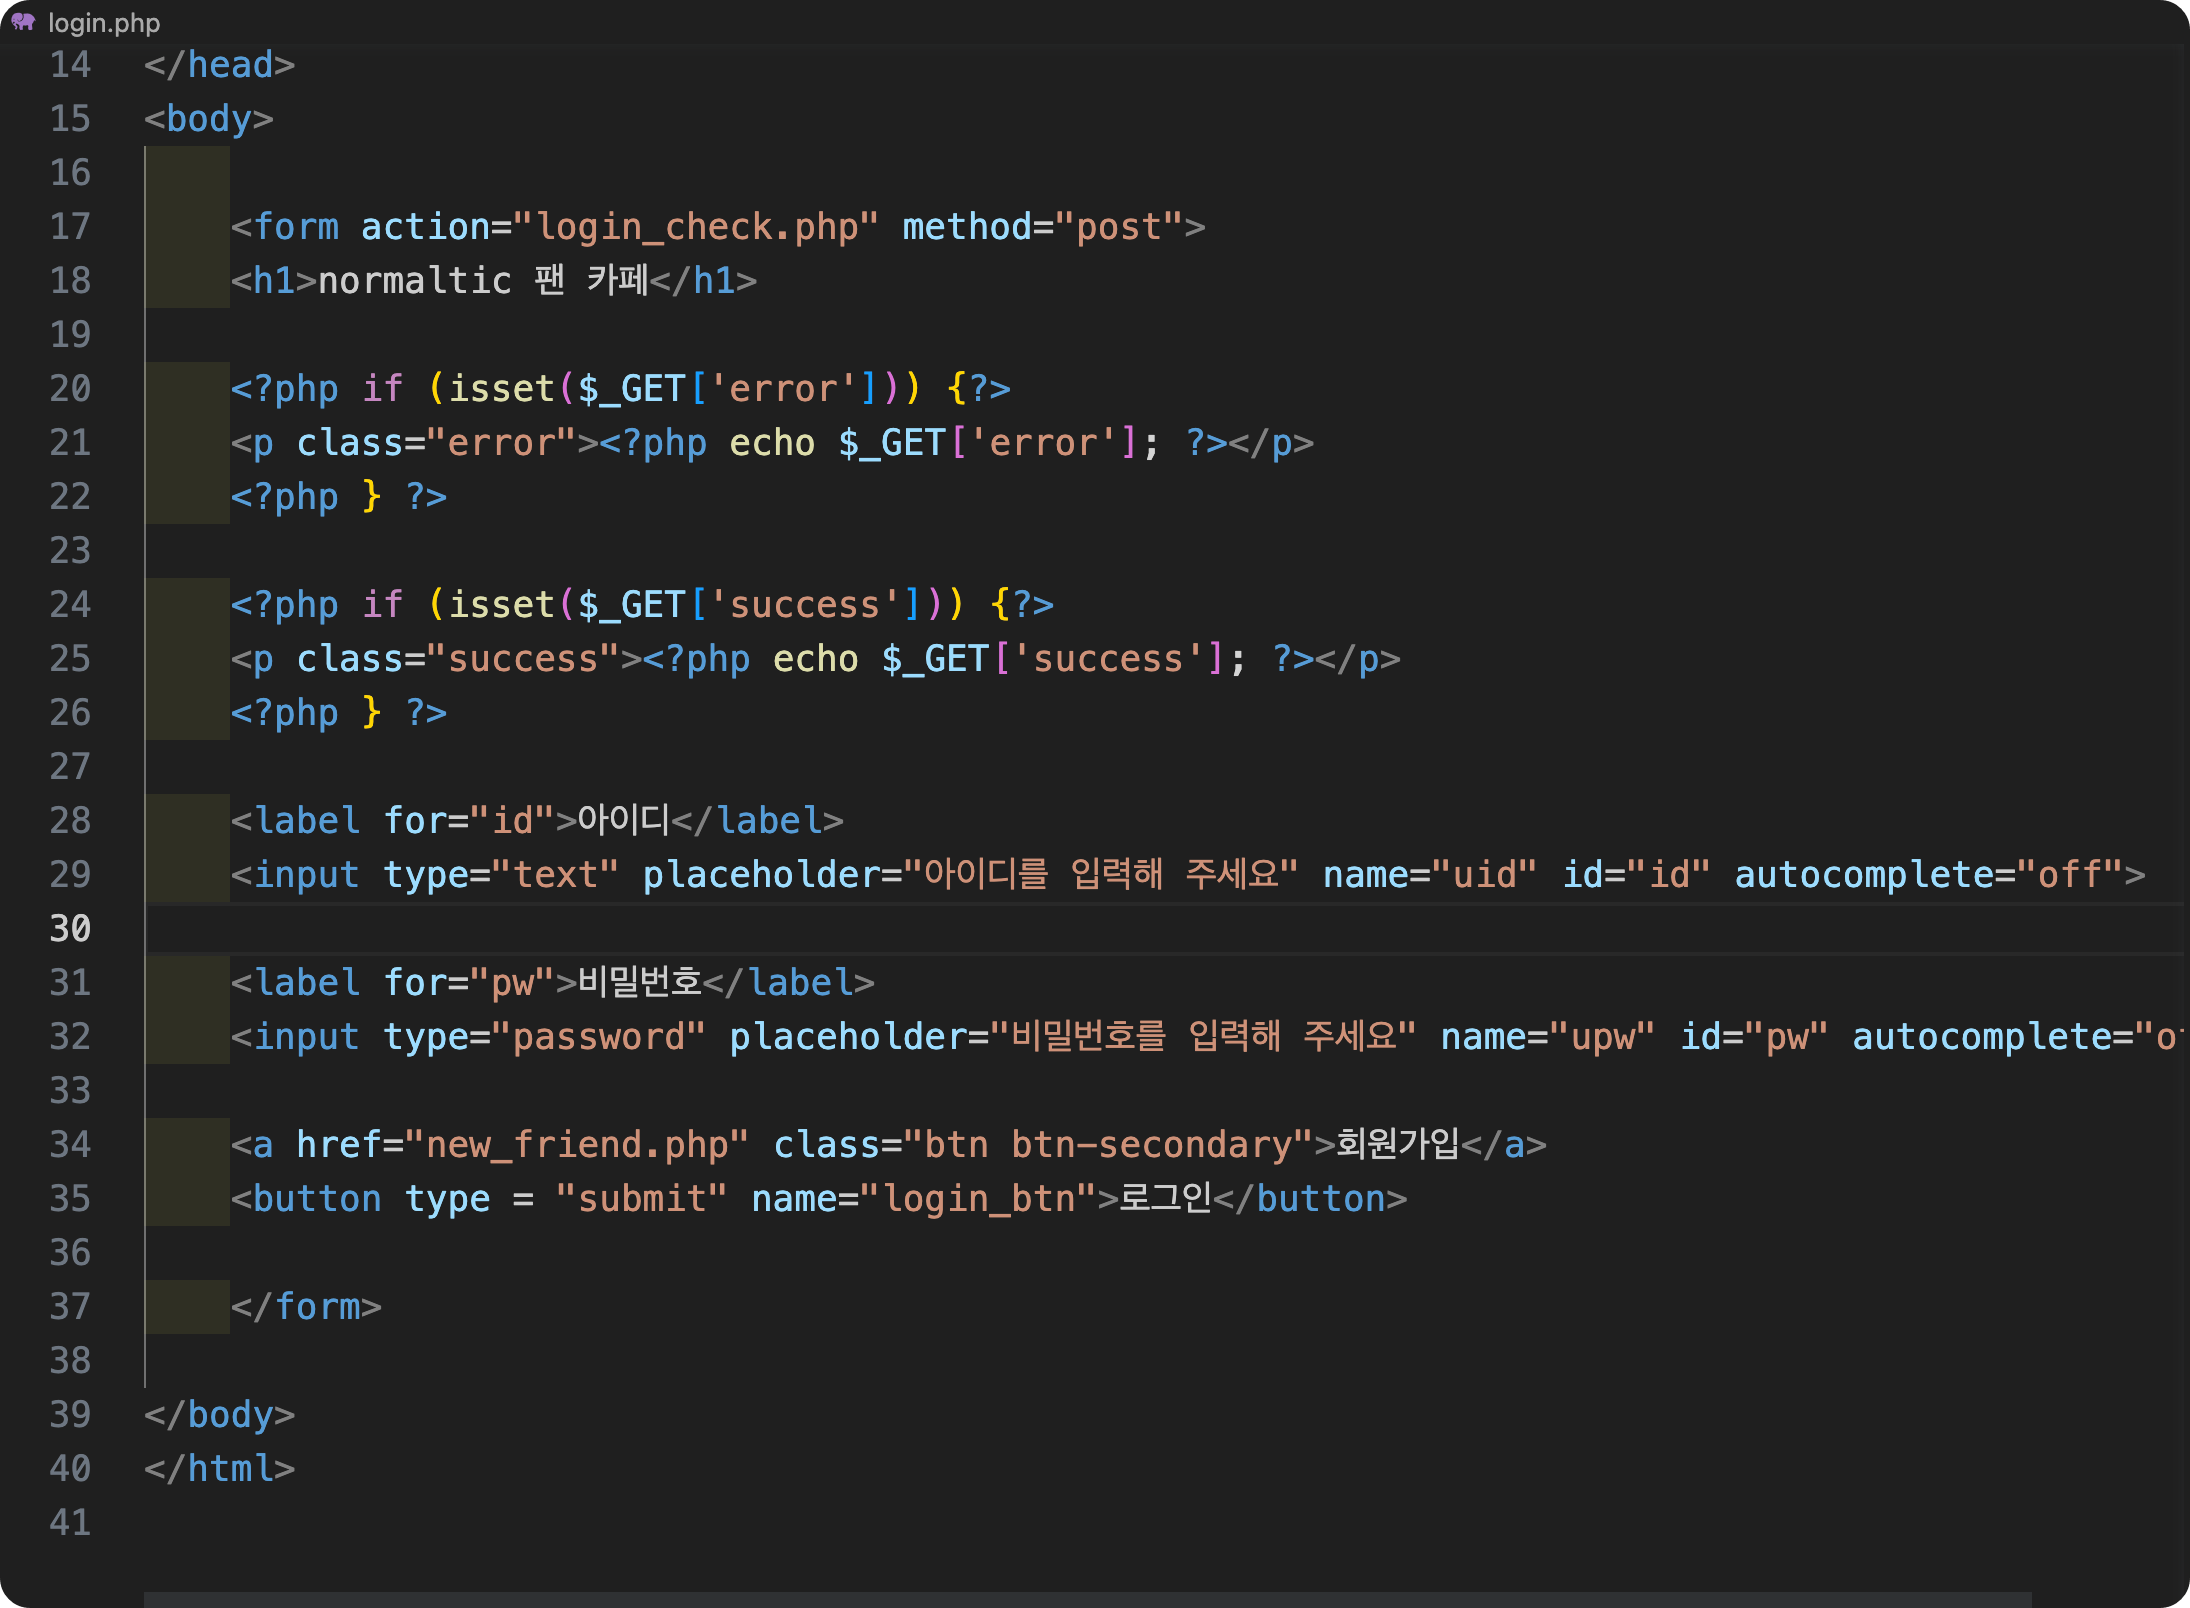The height and width of the screenshot is (1608, 2190).
Task: Place cursor on the opening body tag
Action: (x=208, y=118)
